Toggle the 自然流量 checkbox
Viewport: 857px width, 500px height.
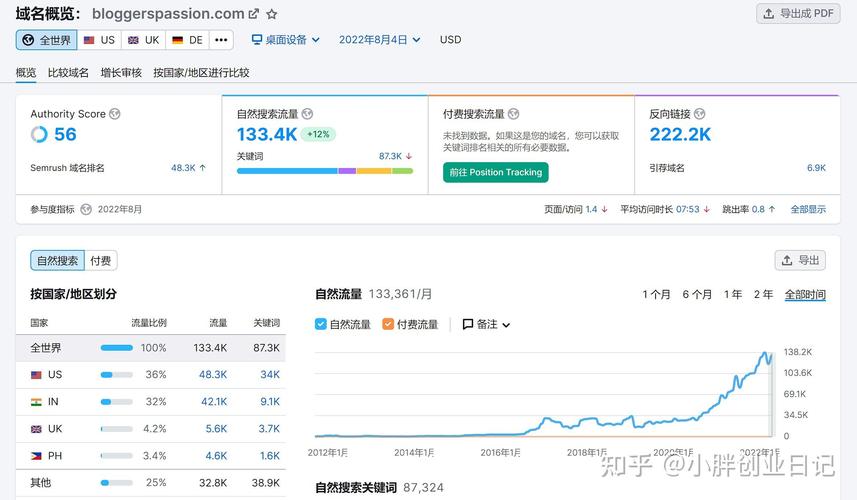click(x=321, y=324)
